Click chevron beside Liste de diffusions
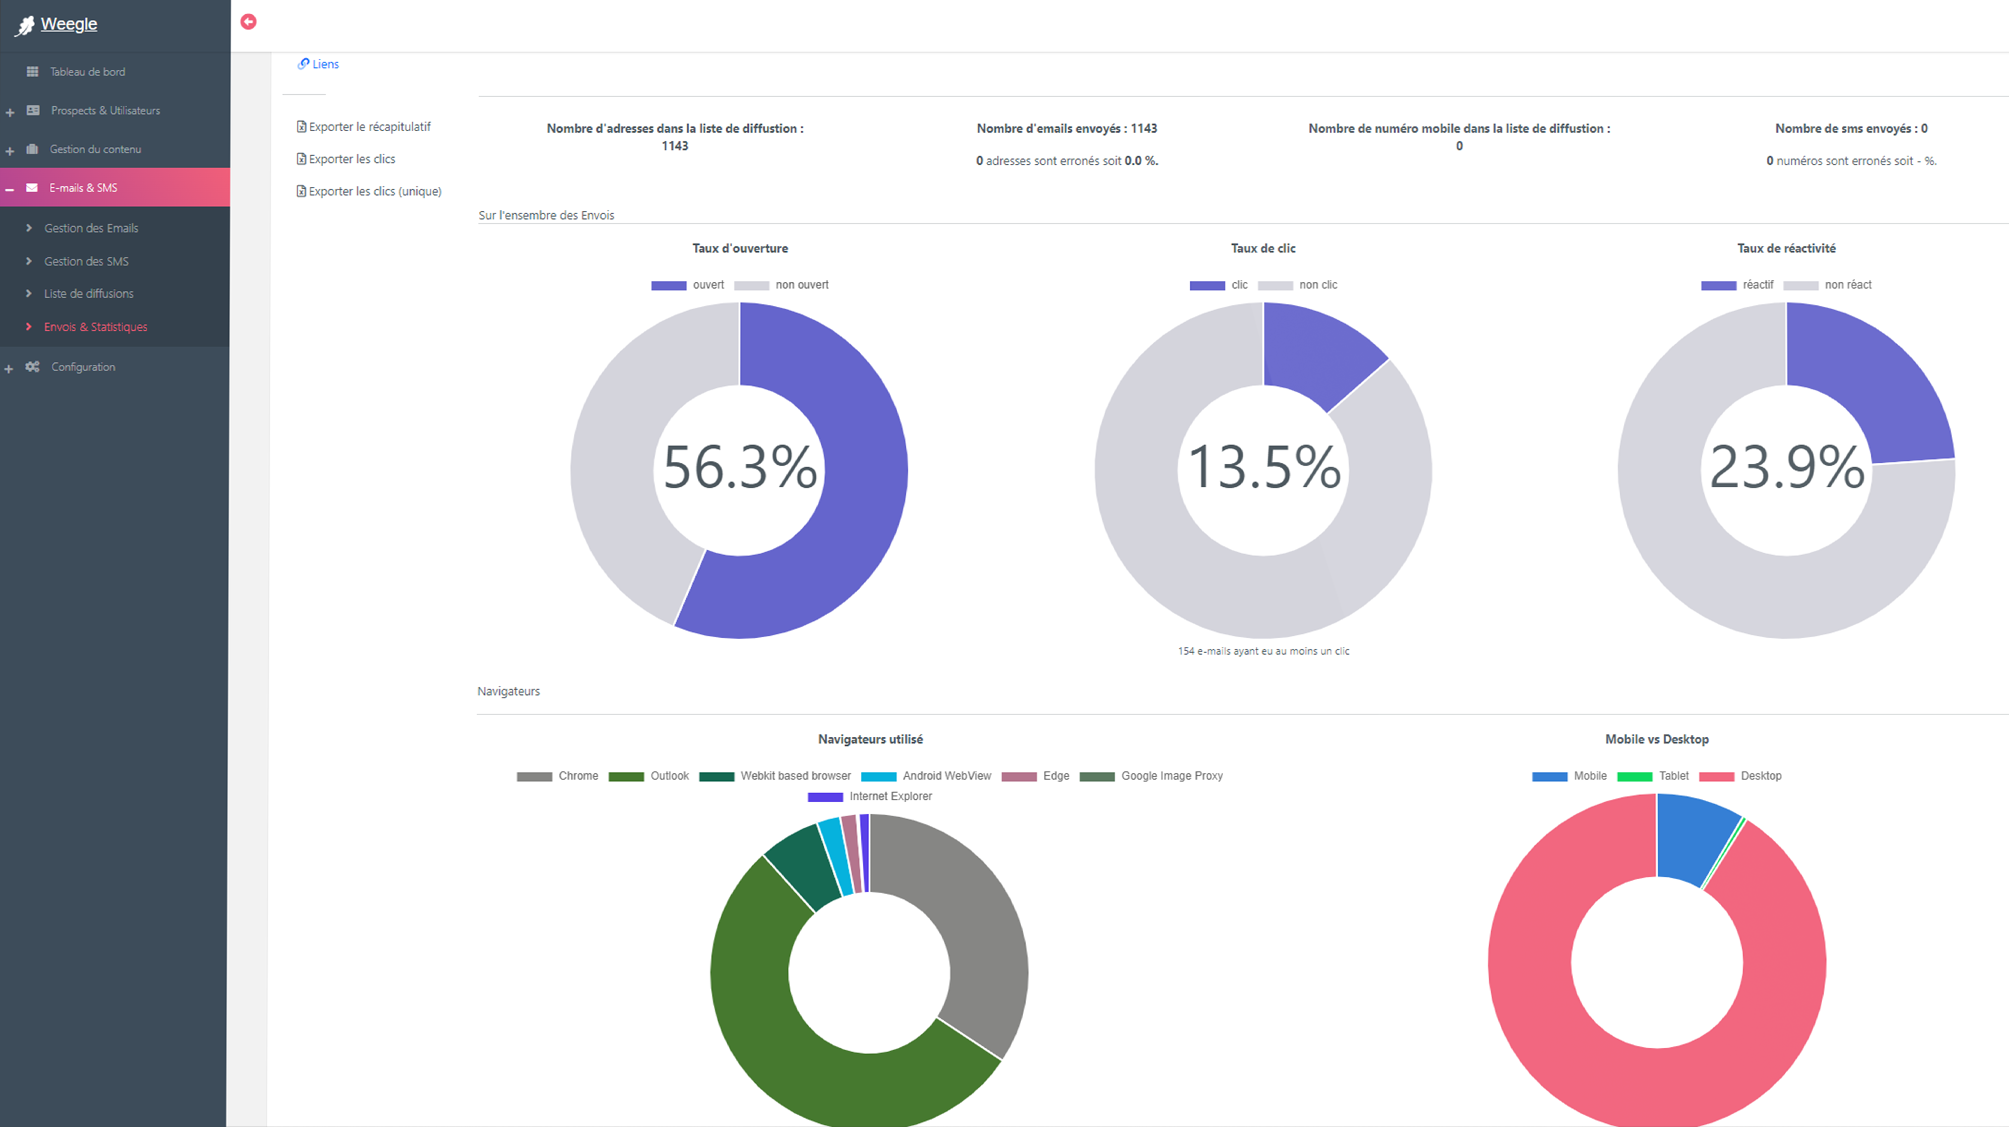Image resolution: width=2009 pixels, height=1127 pixels. click(x=29, y=294)
